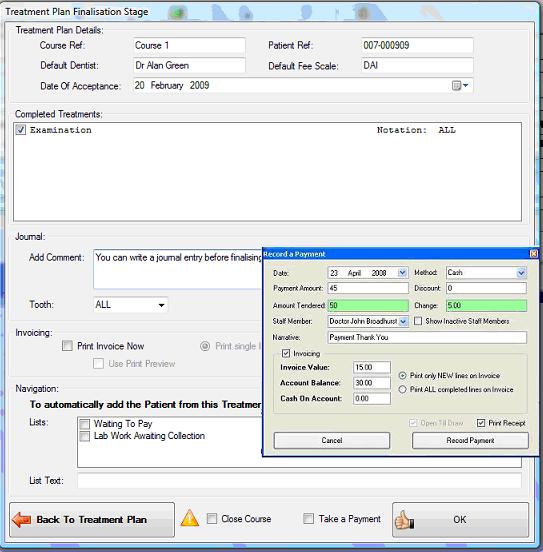Open the Tooth ALL dropdown

(161, 305)
